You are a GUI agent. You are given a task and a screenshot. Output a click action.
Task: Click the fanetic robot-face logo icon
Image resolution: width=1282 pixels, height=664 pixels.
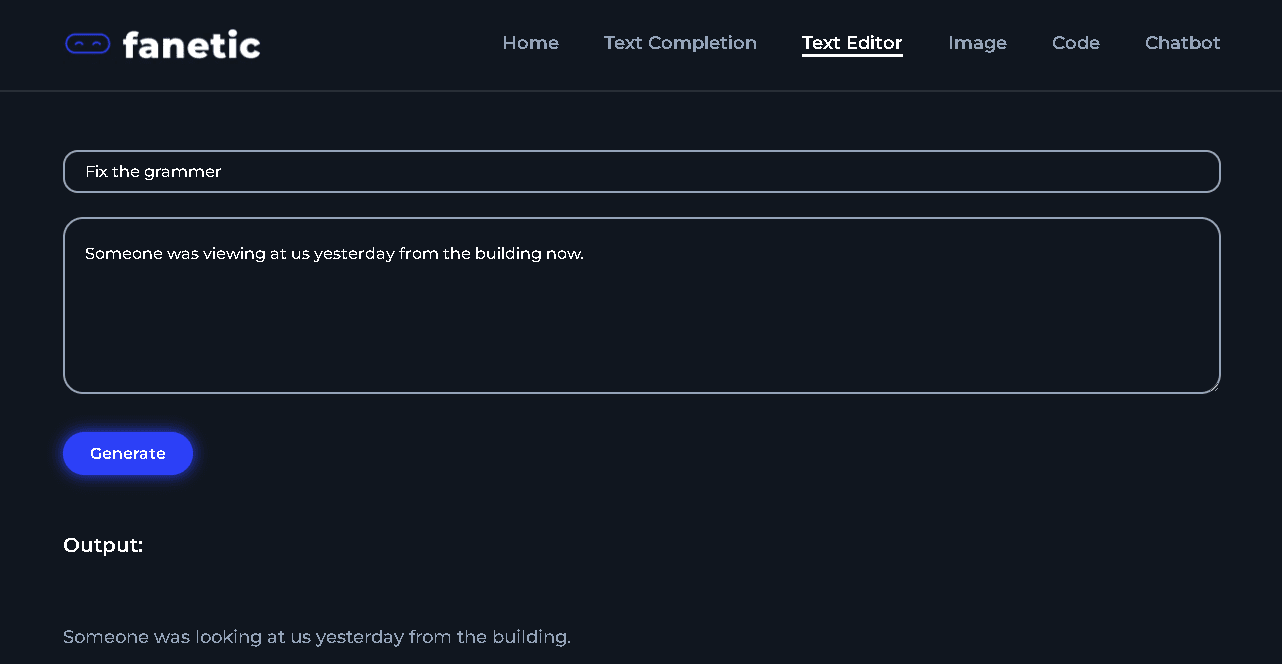[x=87, y=43]
